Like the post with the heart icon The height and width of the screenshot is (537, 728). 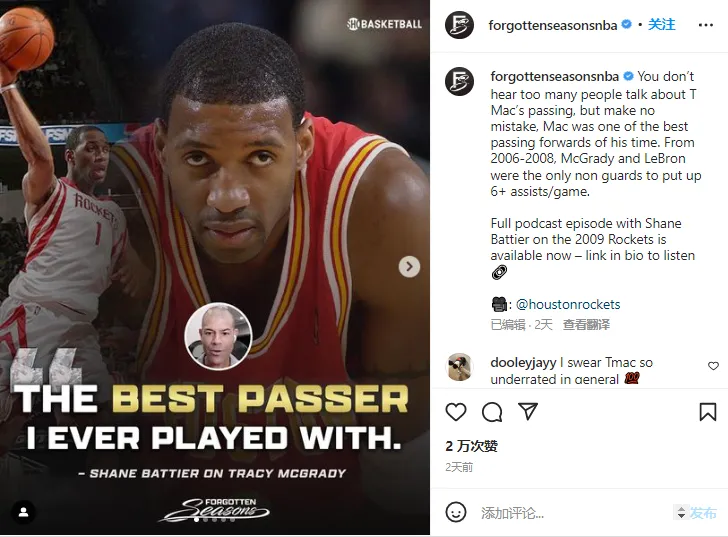(x=455, y=412)
